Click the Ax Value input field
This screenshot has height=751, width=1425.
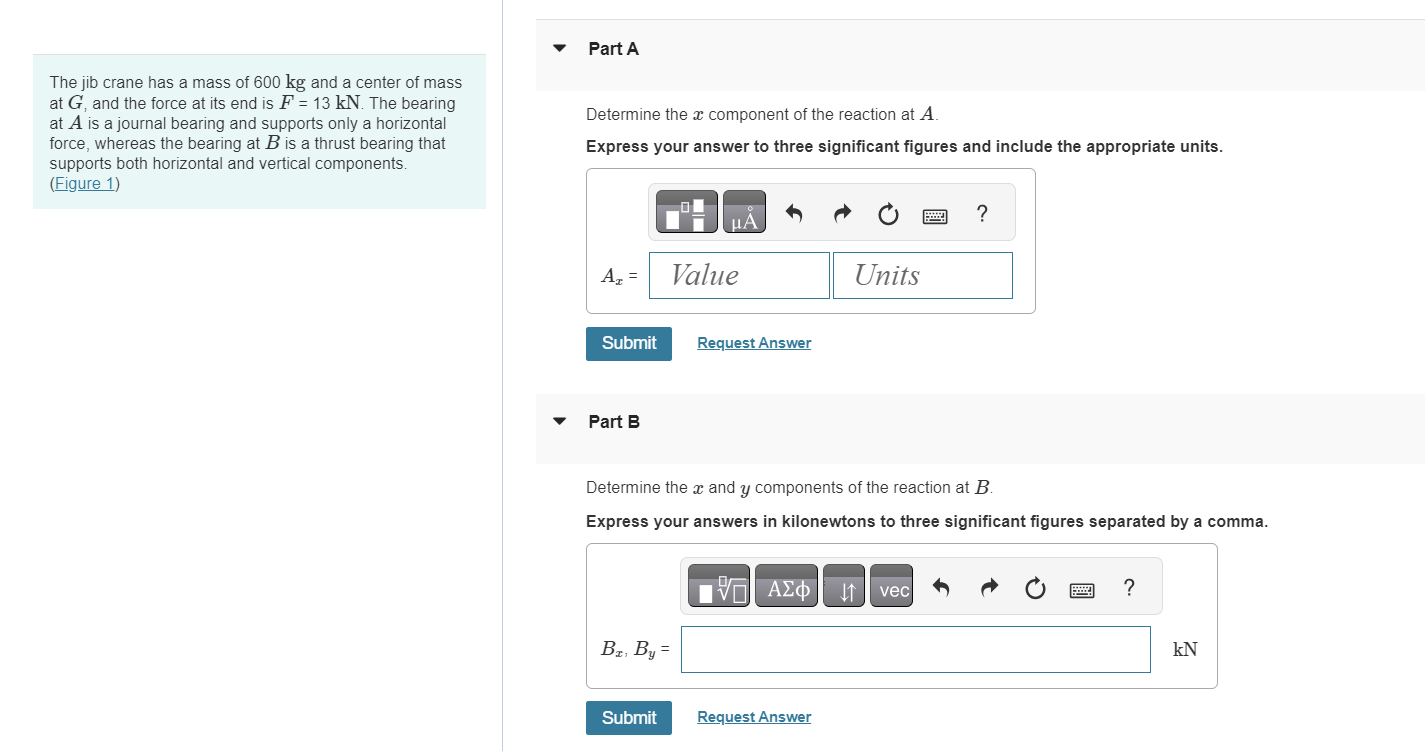(x=739, y=275)
